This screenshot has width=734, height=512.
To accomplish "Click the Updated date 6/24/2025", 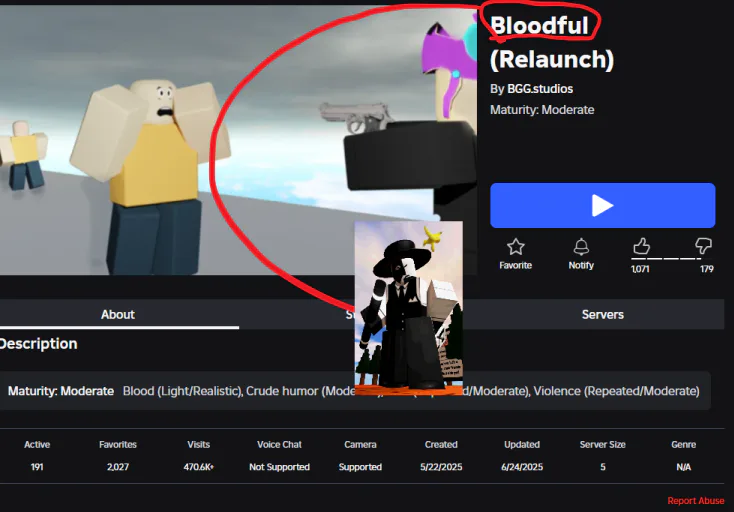I will click(x=522, y=467).
